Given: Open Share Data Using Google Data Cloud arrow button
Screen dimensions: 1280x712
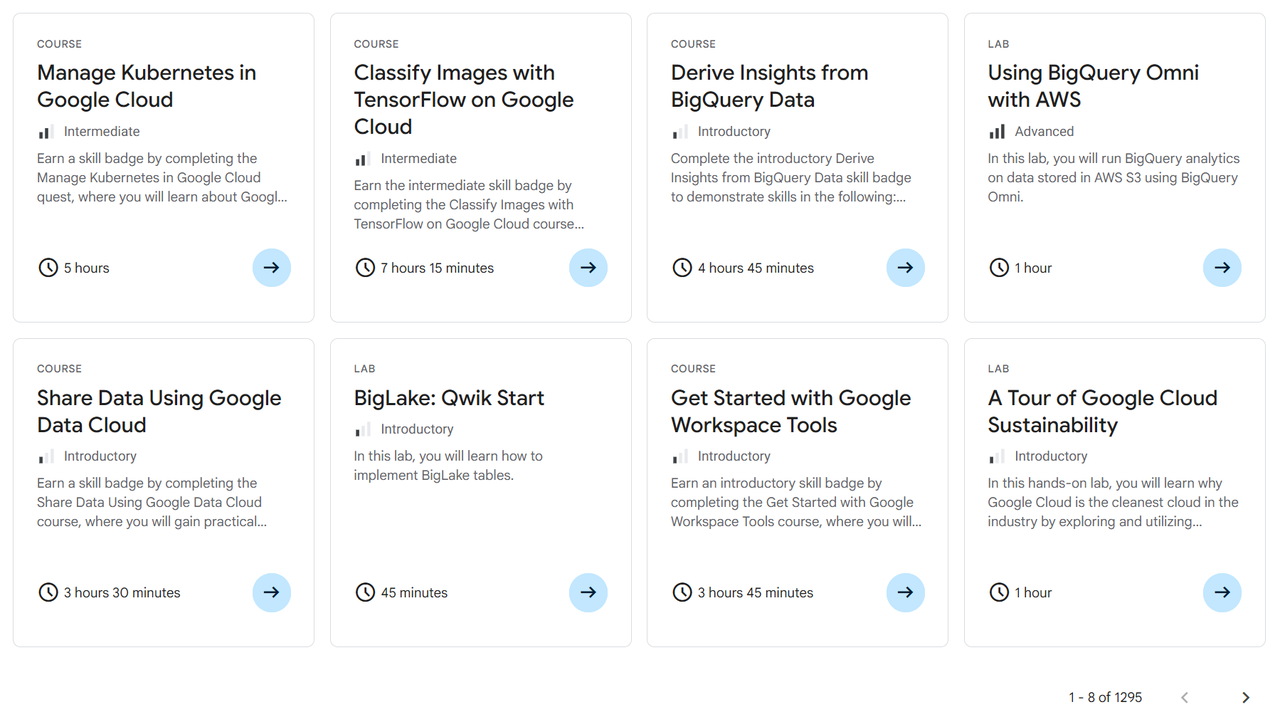Looking at the screenshot, I should pos(271,593).
